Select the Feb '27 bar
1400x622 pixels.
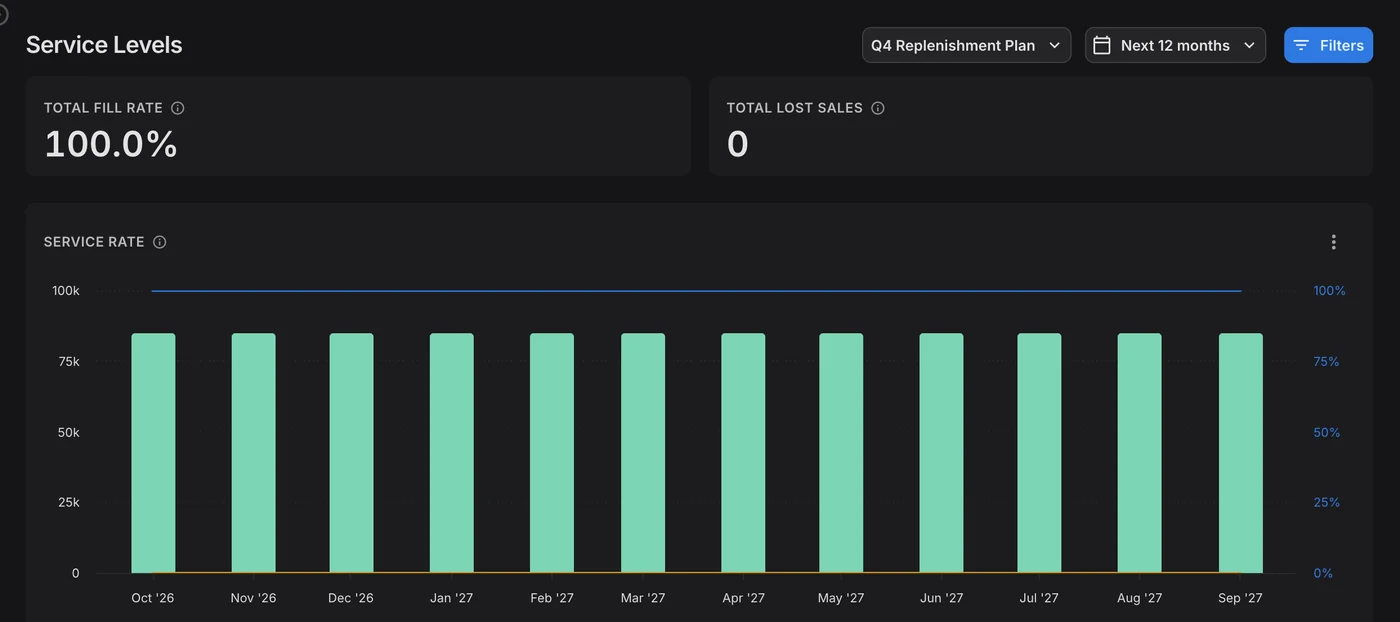[x=552, y=453]
